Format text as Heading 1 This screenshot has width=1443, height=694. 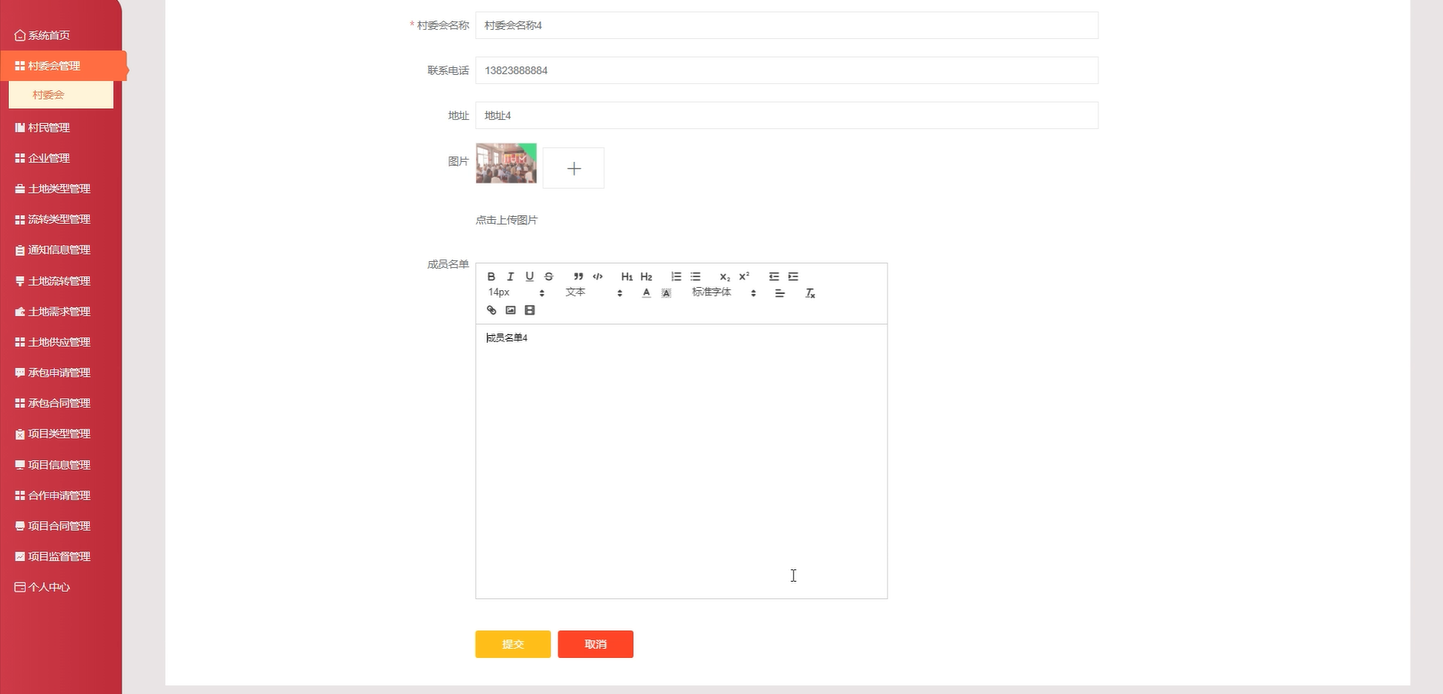tap(627, 276)
